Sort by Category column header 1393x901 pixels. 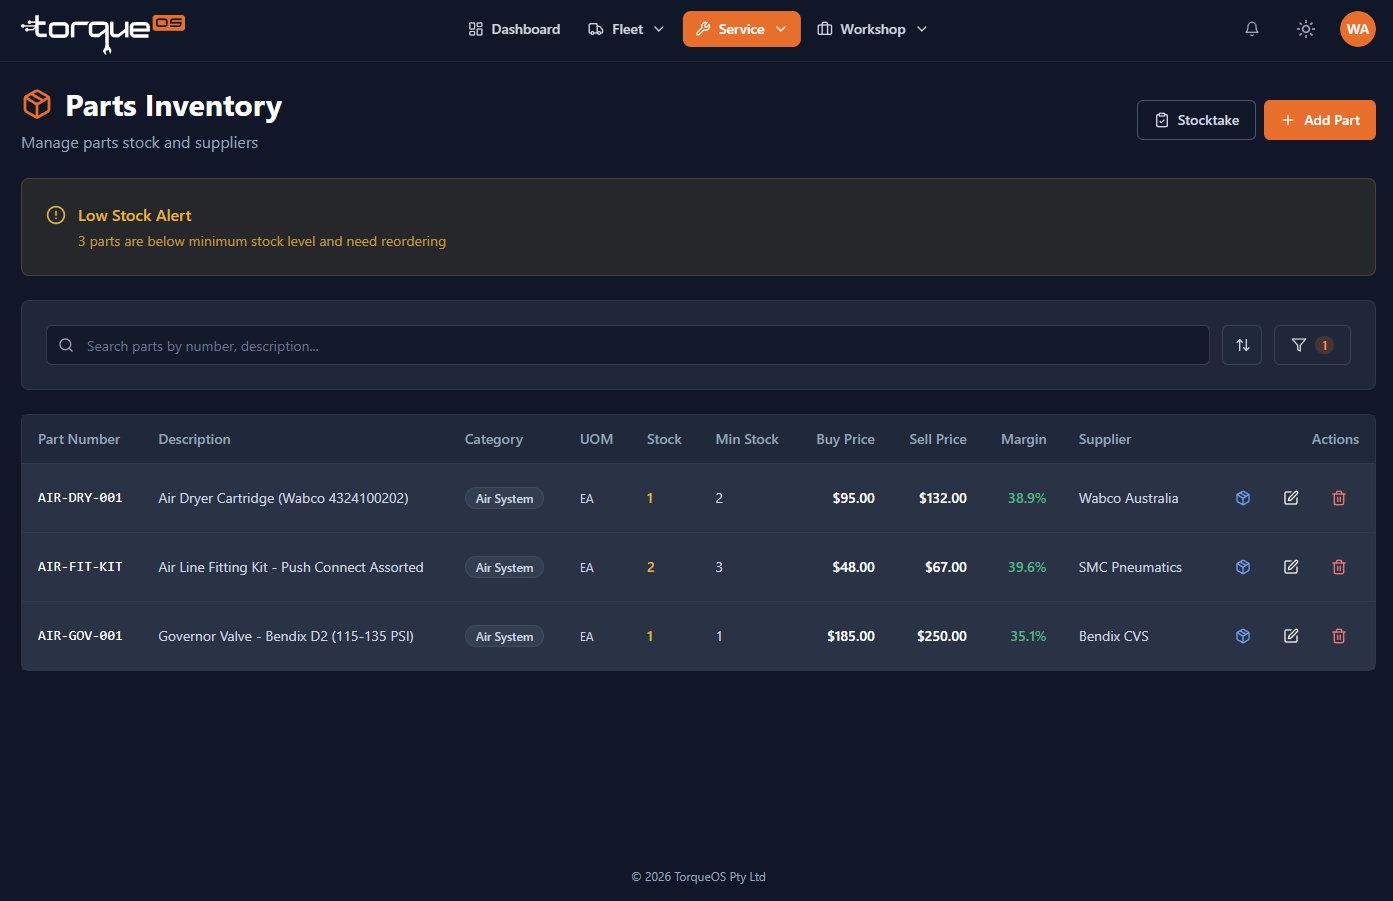[494, 439]
